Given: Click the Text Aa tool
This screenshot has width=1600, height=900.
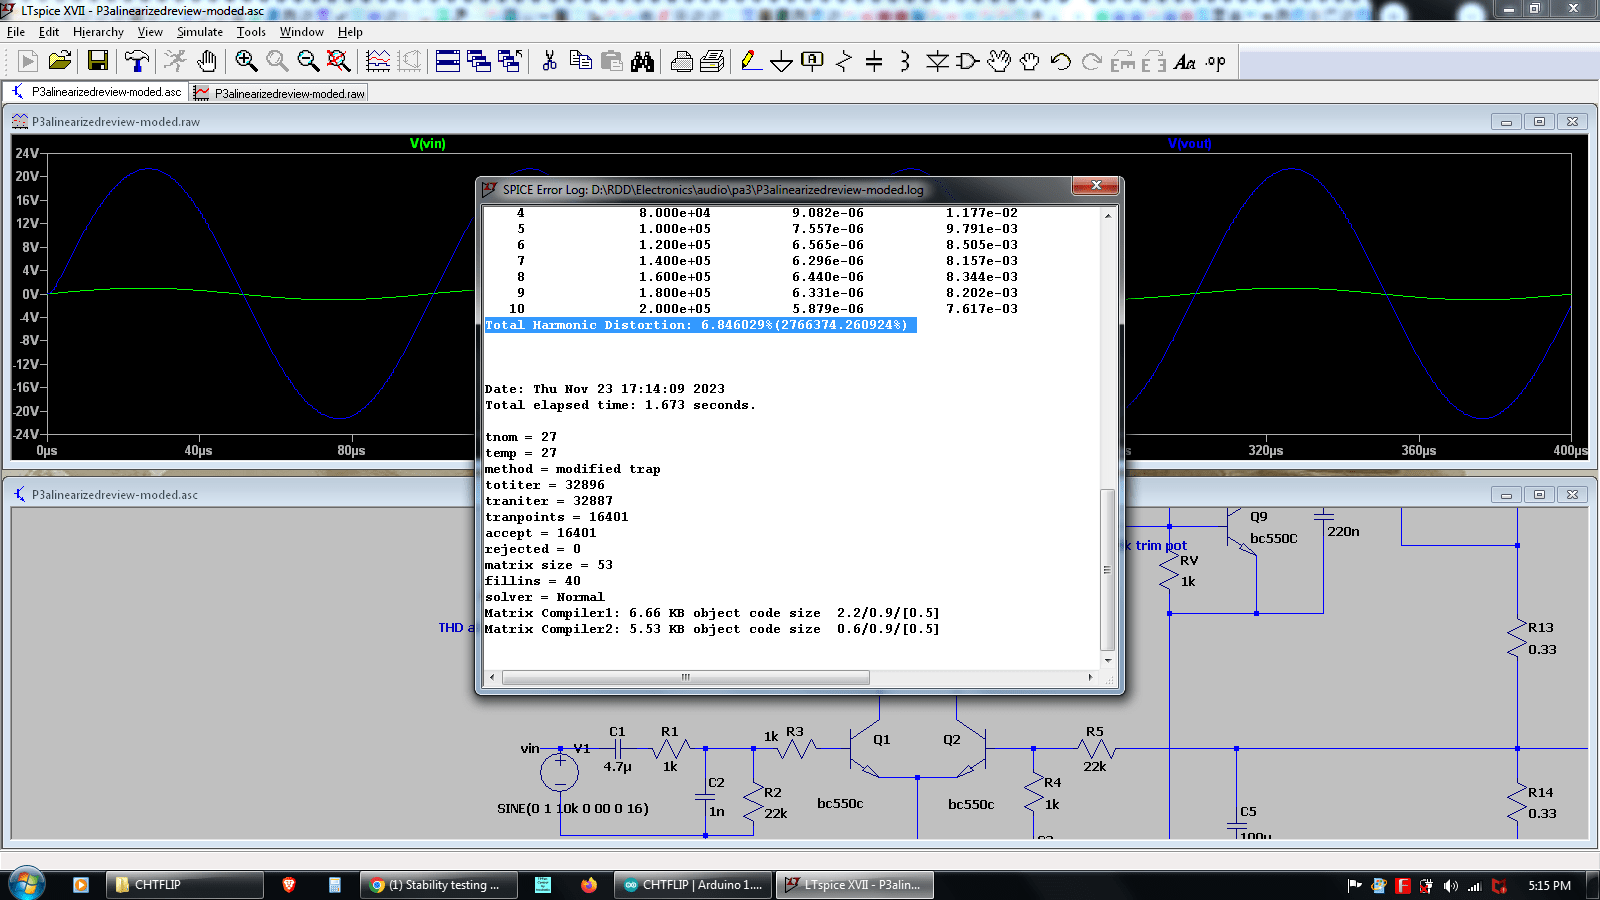Looking at the screenshot, I should pyautogui.click(x=1184, y=62).
